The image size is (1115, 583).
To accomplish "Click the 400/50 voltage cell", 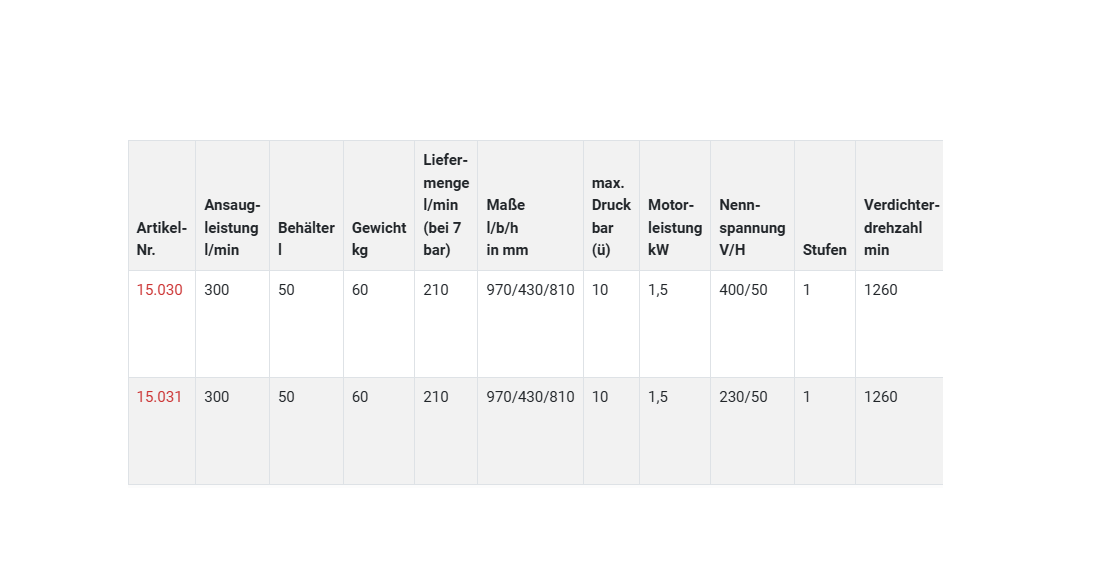I will point(744,290).
